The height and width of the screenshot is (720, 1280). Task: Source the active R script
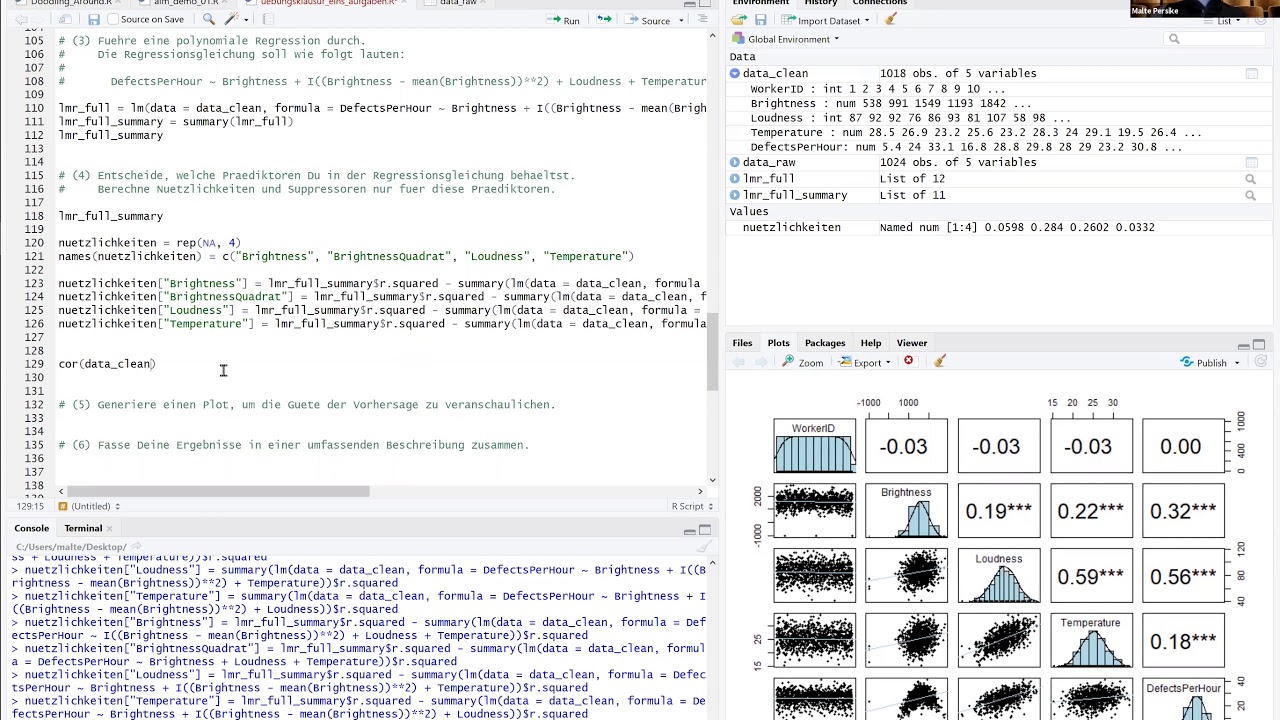coord(648,20)
